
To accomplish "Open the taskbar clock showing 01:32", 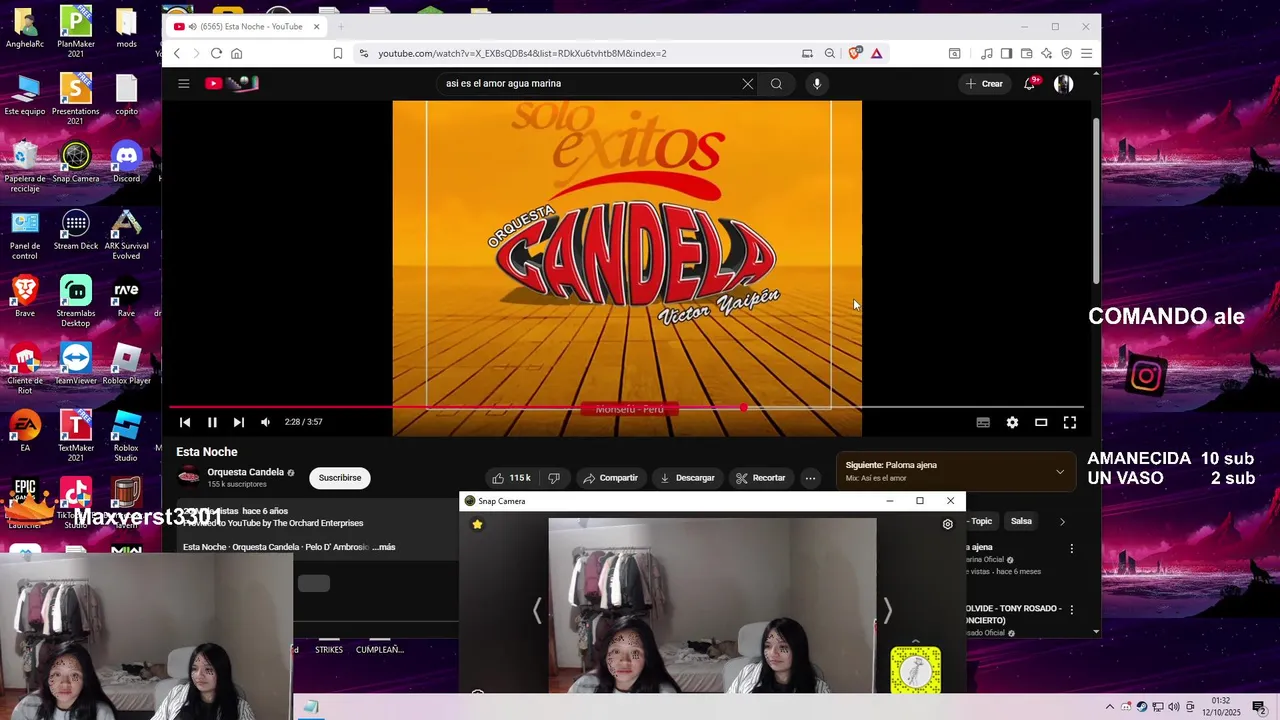I will [x=1221, y=707].
